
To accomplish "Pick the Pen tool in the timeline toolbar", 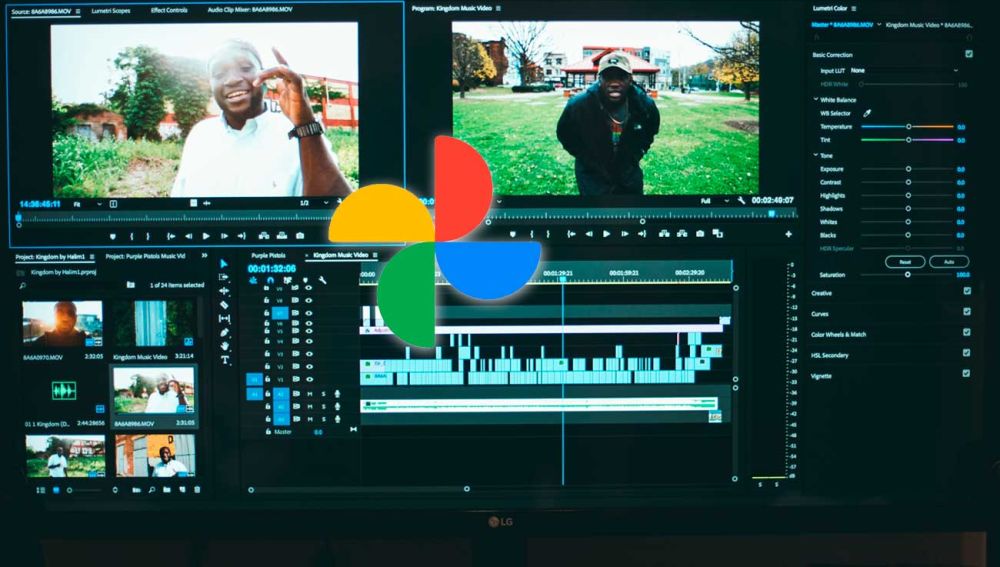I will click(x=224, y=332).
